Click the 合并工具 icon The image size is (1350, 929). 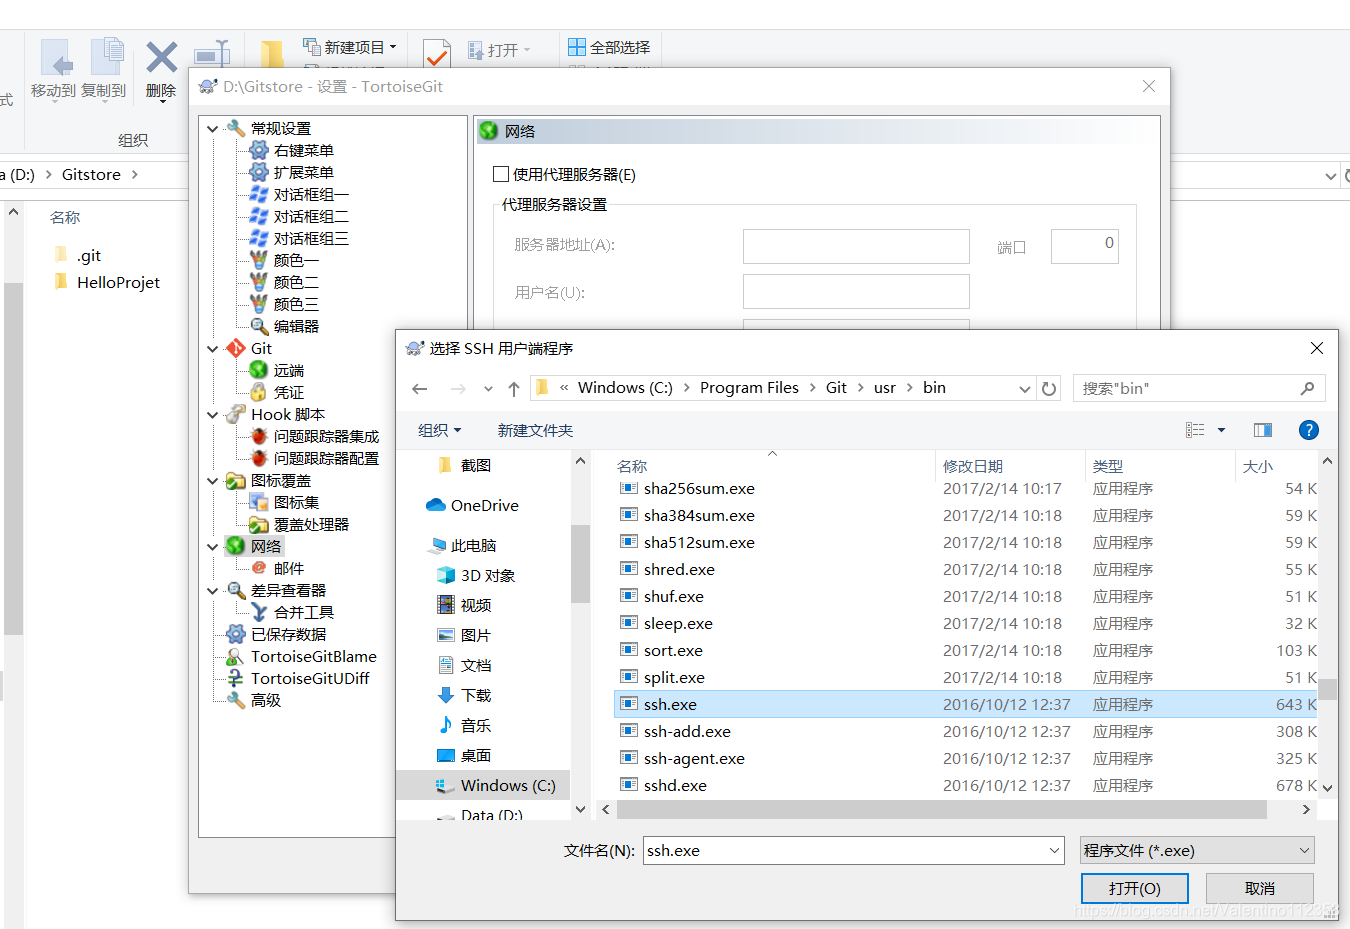coord(259,612)
